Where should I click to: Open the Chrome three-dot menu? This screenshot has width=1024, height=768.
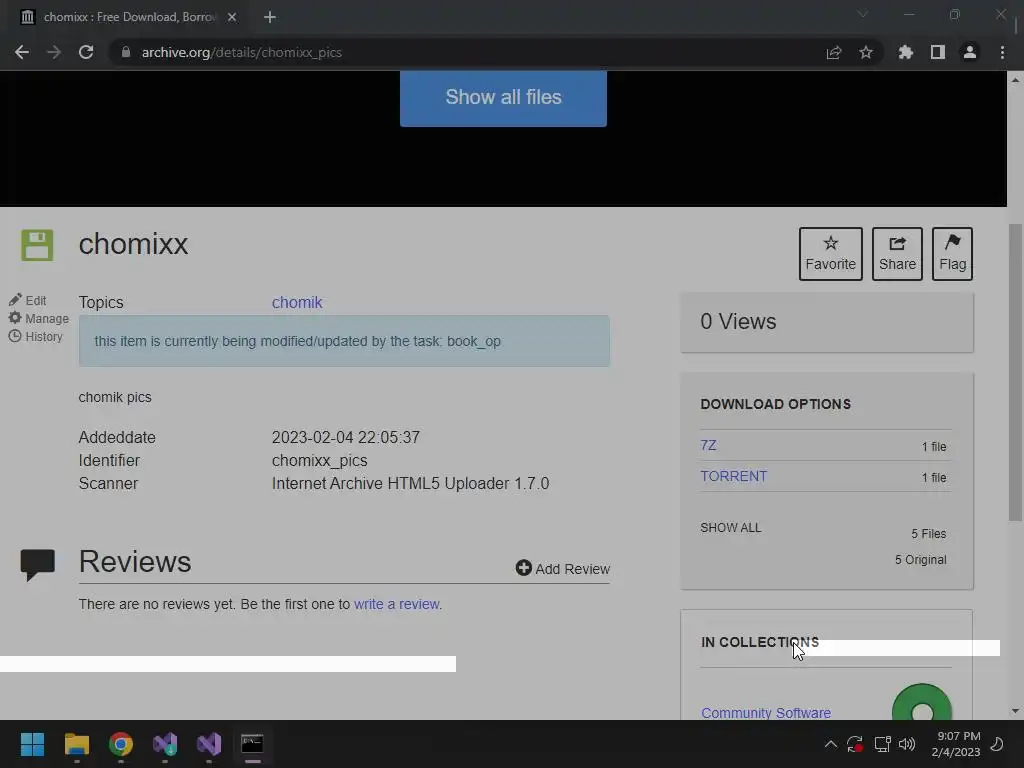[x=1002, y=52]
